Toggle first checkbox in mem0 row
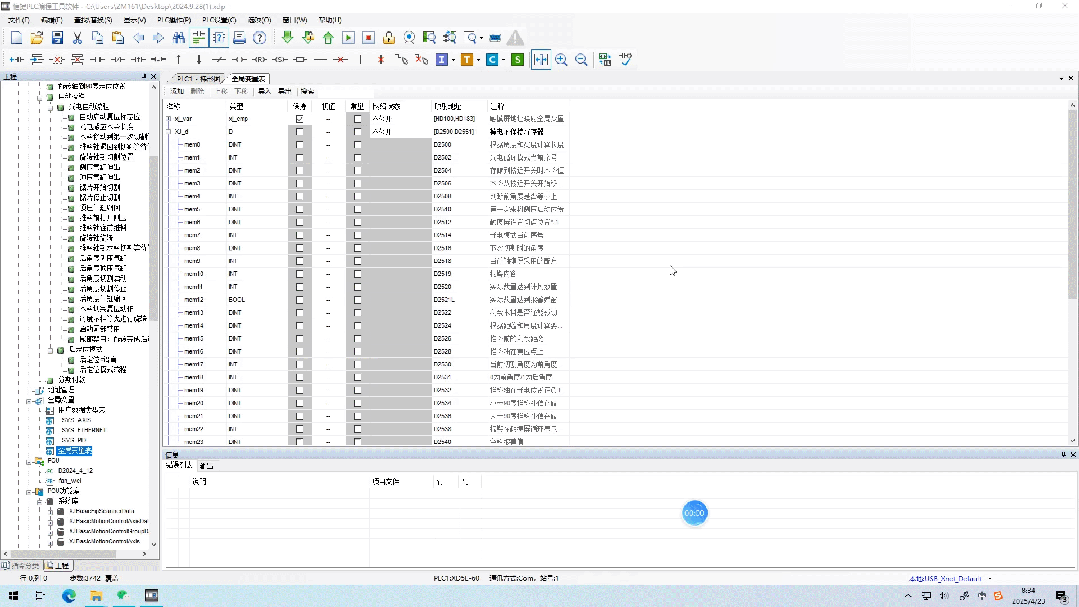Screen dimensions: 1079x607 click(299, 145)
